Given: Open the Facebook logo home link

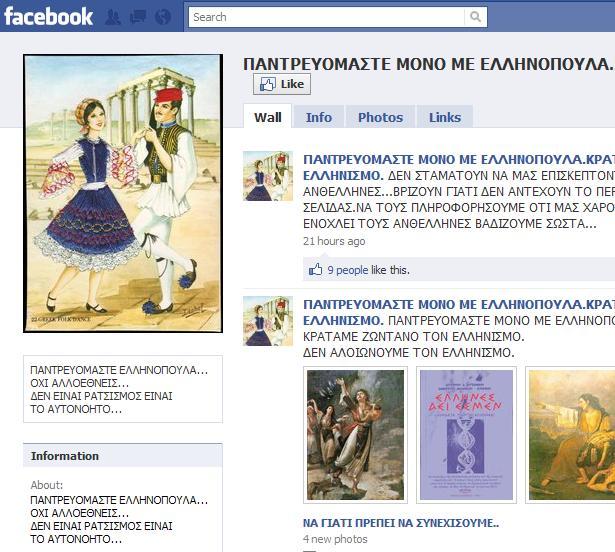Looking at the screenshot, I should [48, 16].
